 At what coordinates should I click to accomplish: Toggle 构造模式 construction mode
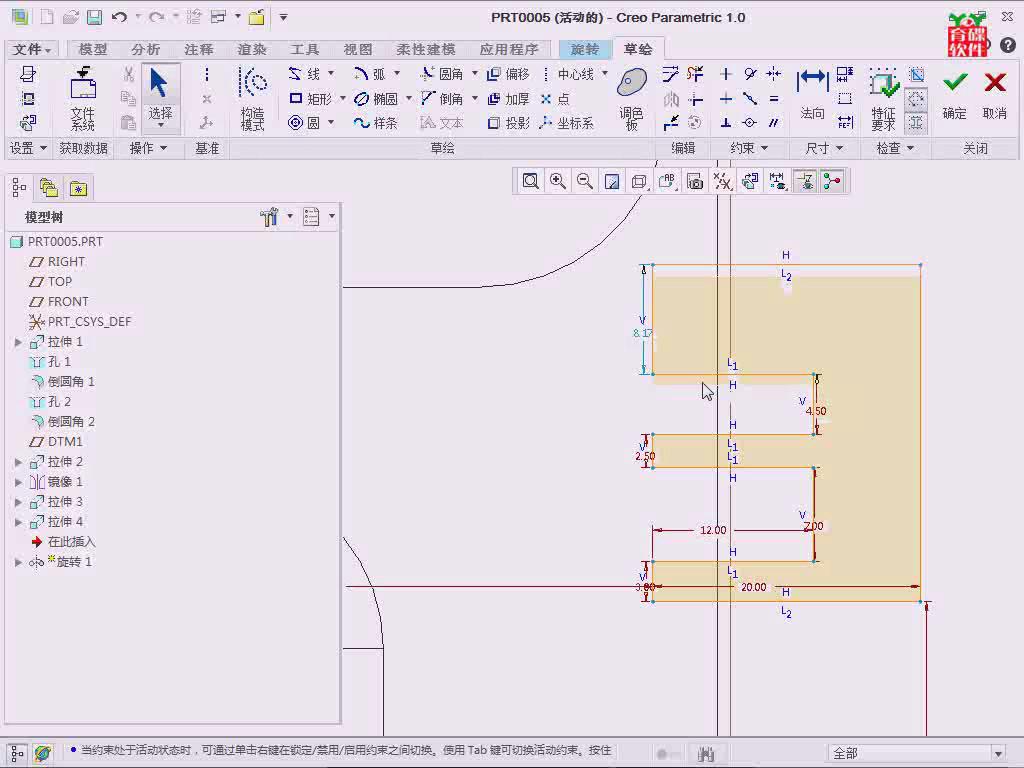(x=253, y=98)
